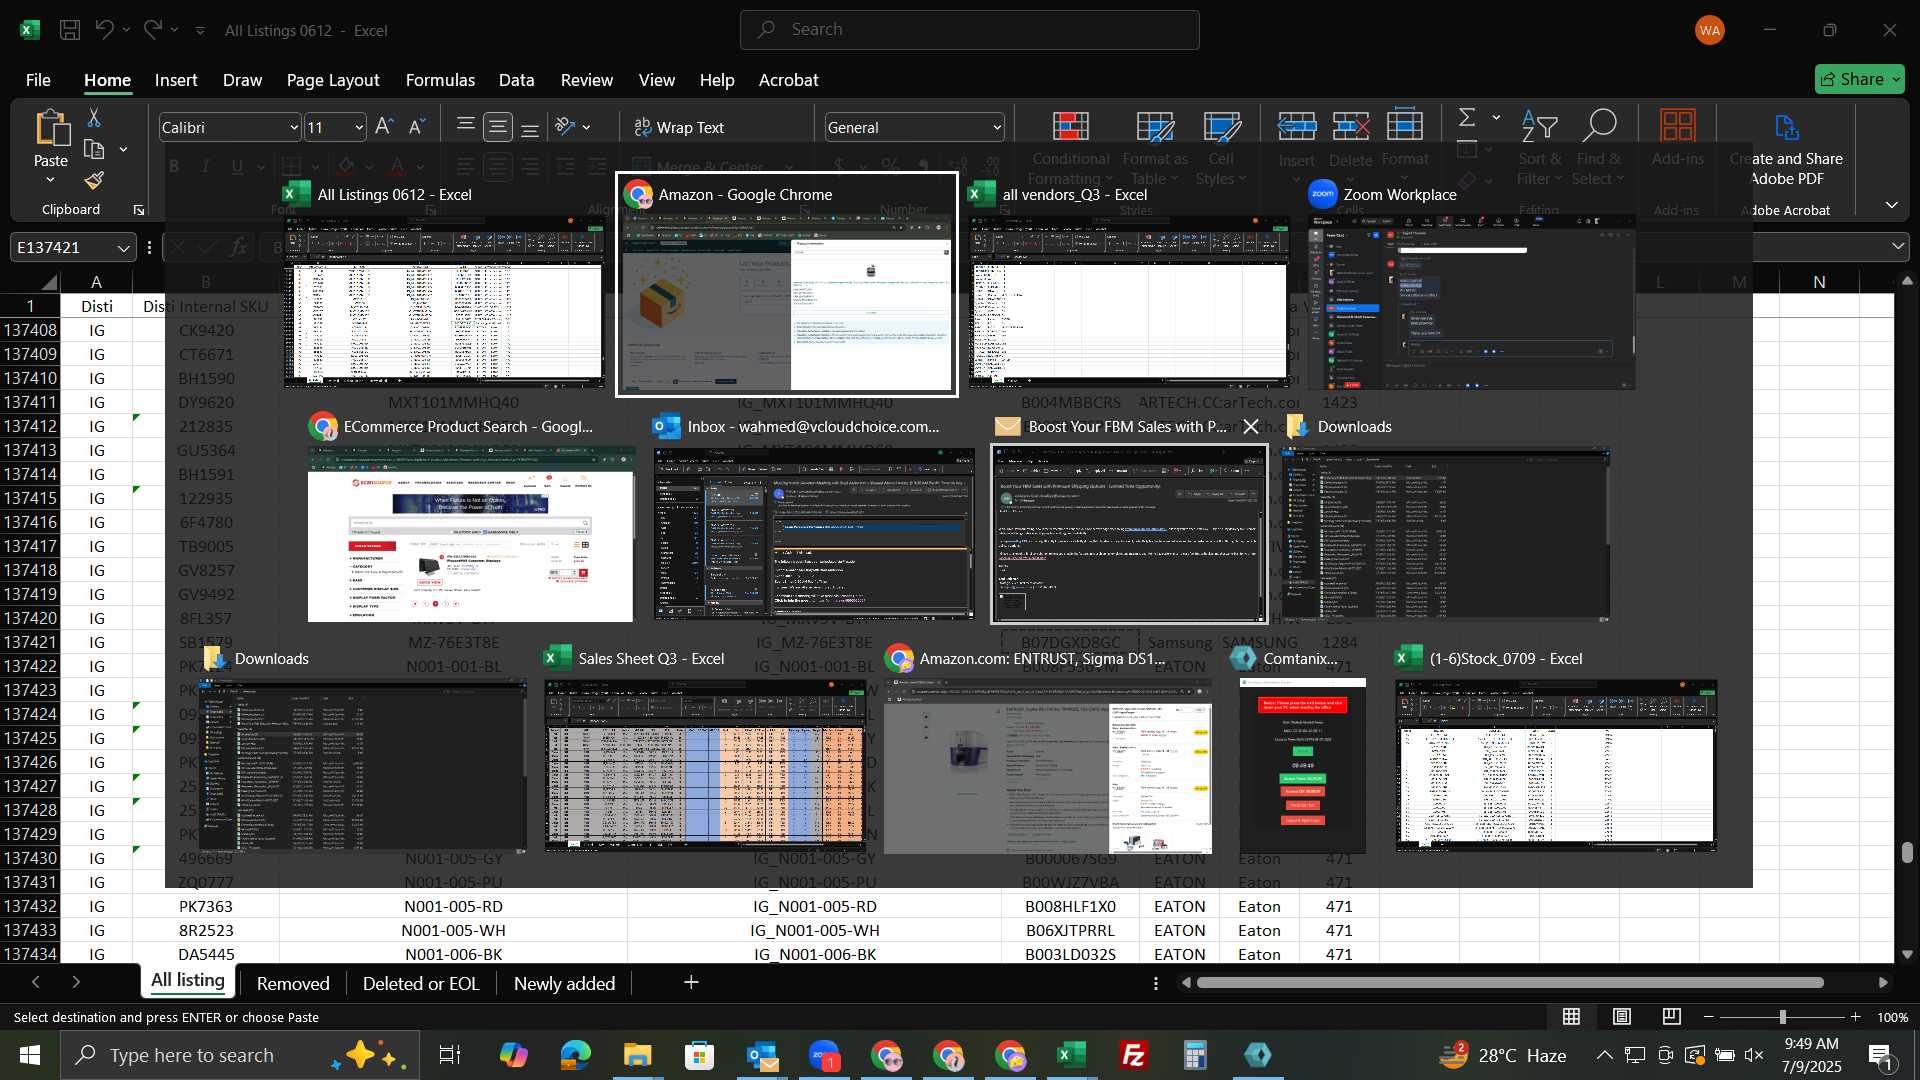Viewport: 1920px width, 1080px height.
Task: Toggle Middle Align in alignment group
Action: pyautogui.click(x=498, y=127)
